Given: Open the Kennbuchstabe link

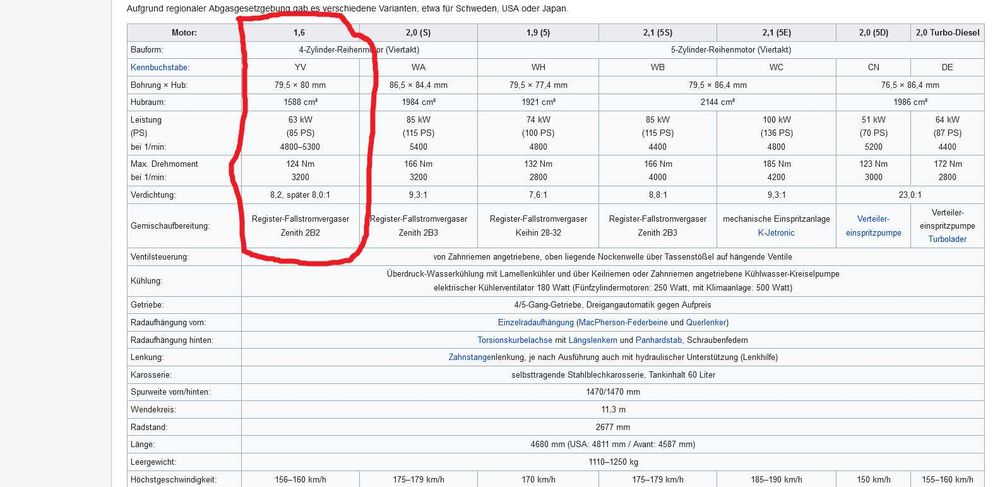Looking at the screenshot, I should (159, 67).
